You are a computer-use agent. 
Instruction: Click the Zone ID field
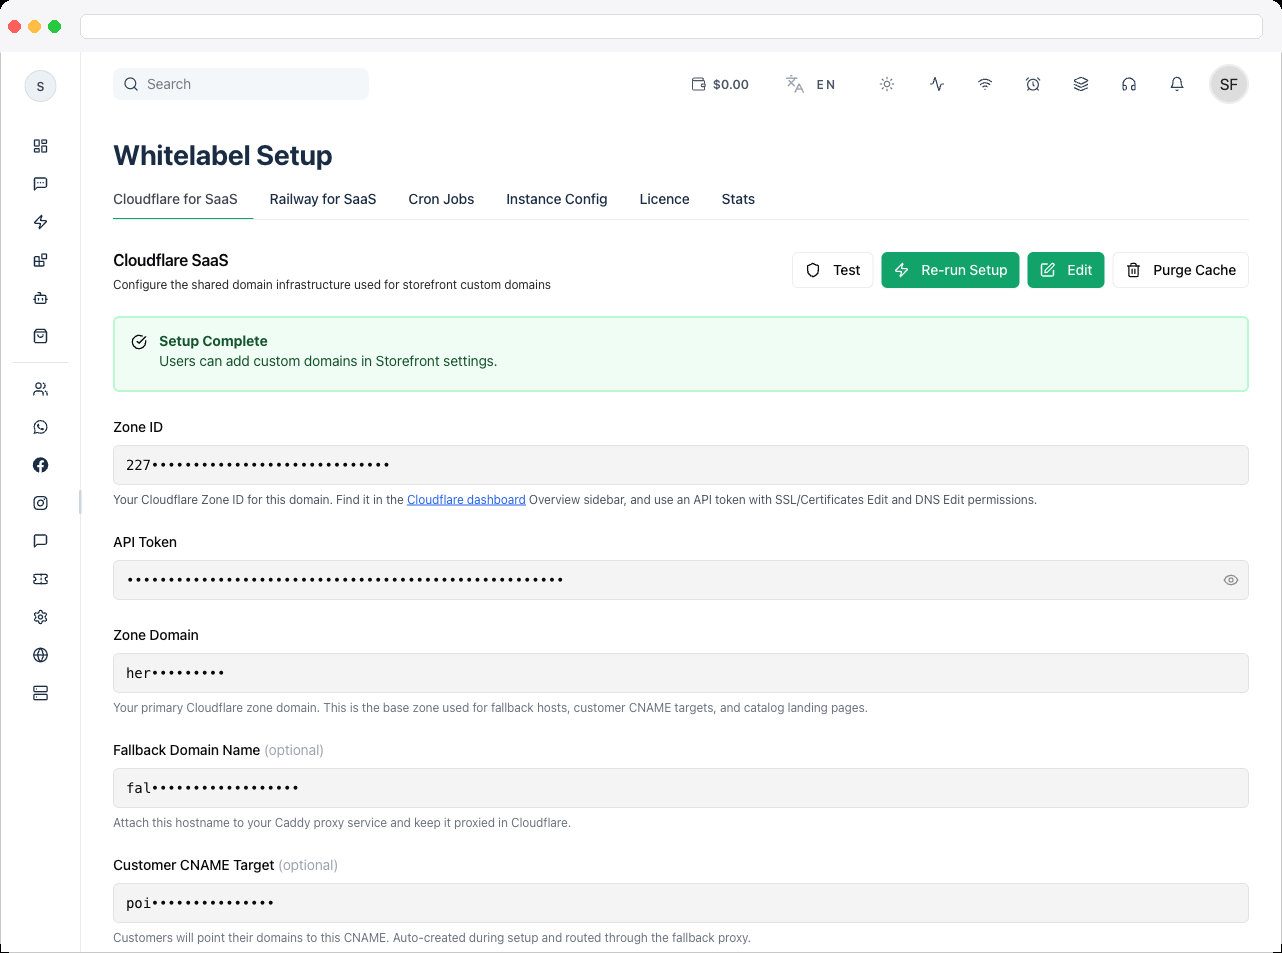[681, 465]
